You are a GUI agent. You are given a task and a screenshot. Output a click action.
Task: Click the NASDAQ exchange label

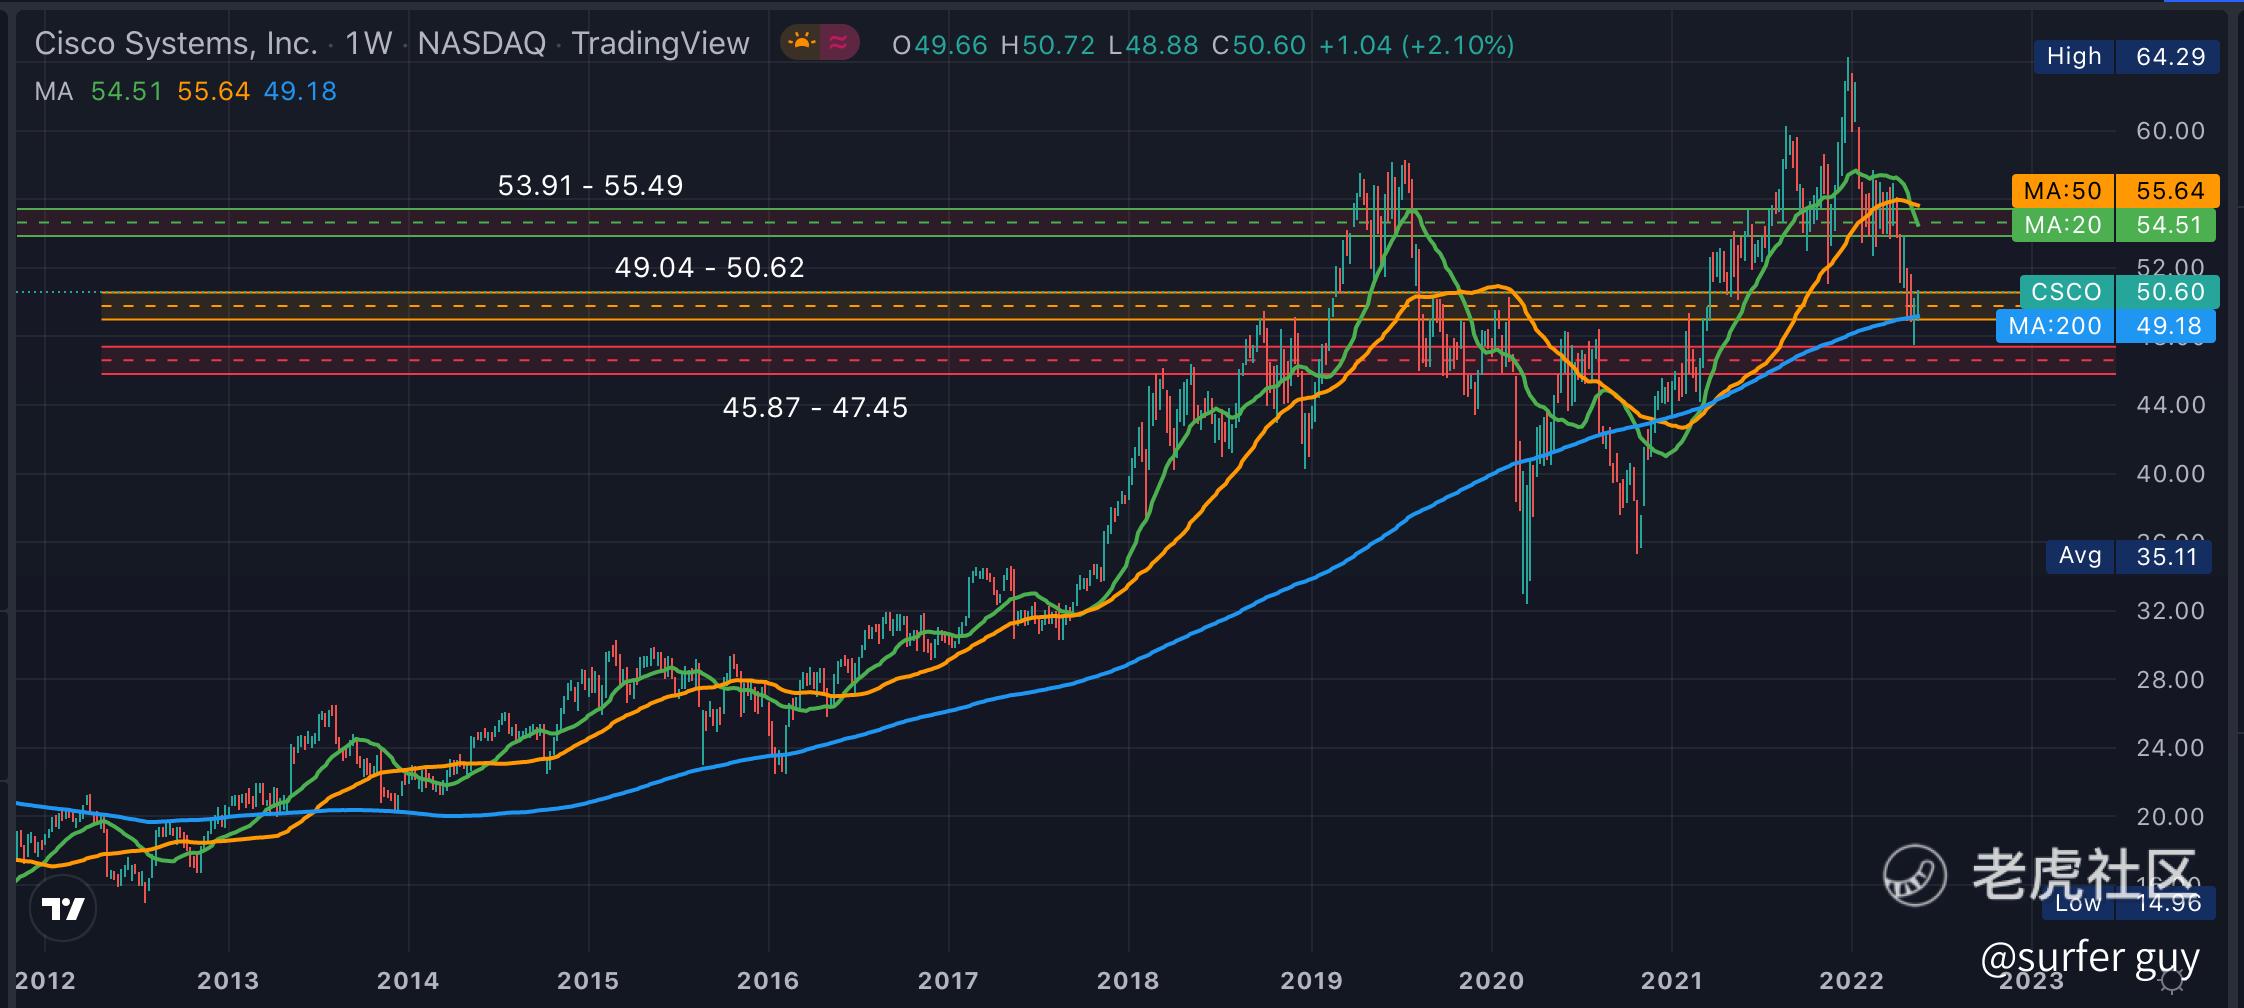coord(481,44)
